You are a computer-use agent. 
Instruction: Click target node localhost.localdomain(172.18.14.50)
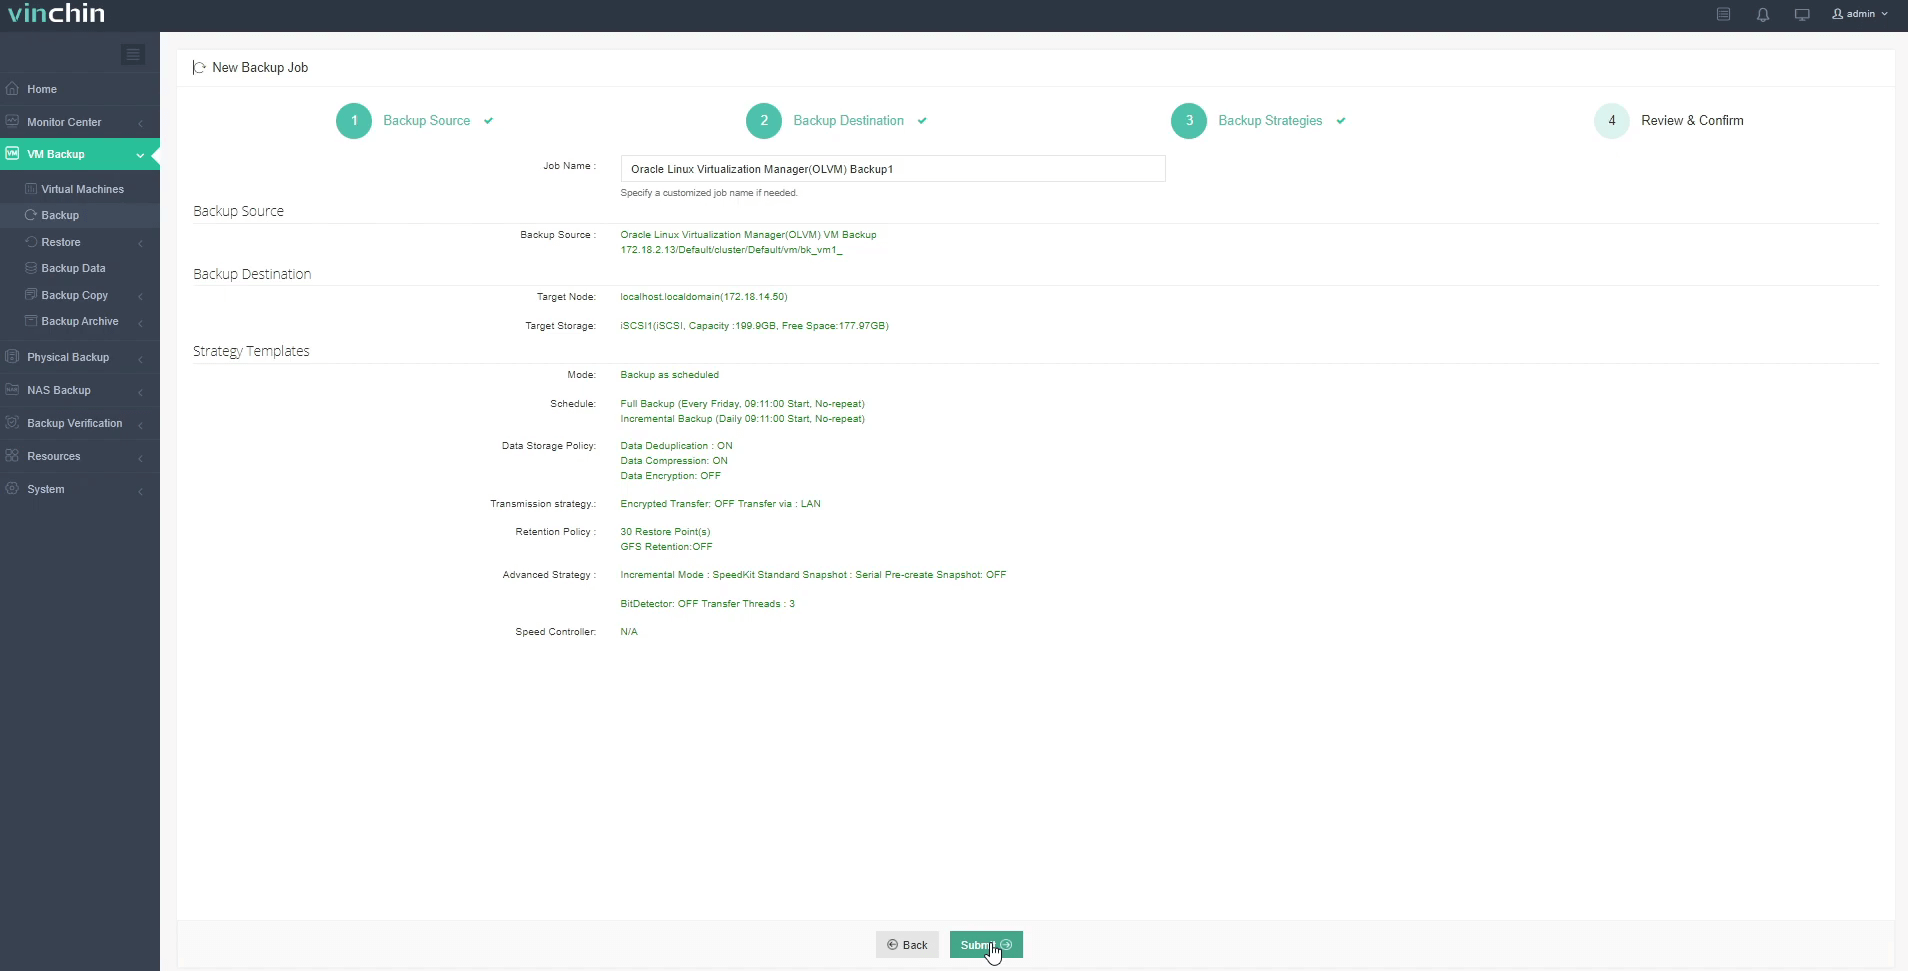tap(704, 297)
